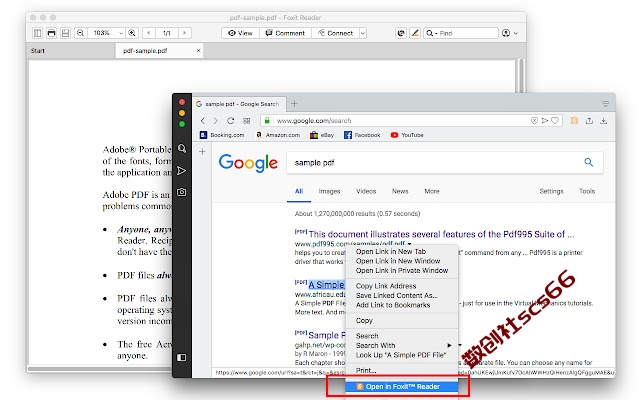Select the Comment mode button in Foxit
The image size is (640, 400).
click(285, 33)
